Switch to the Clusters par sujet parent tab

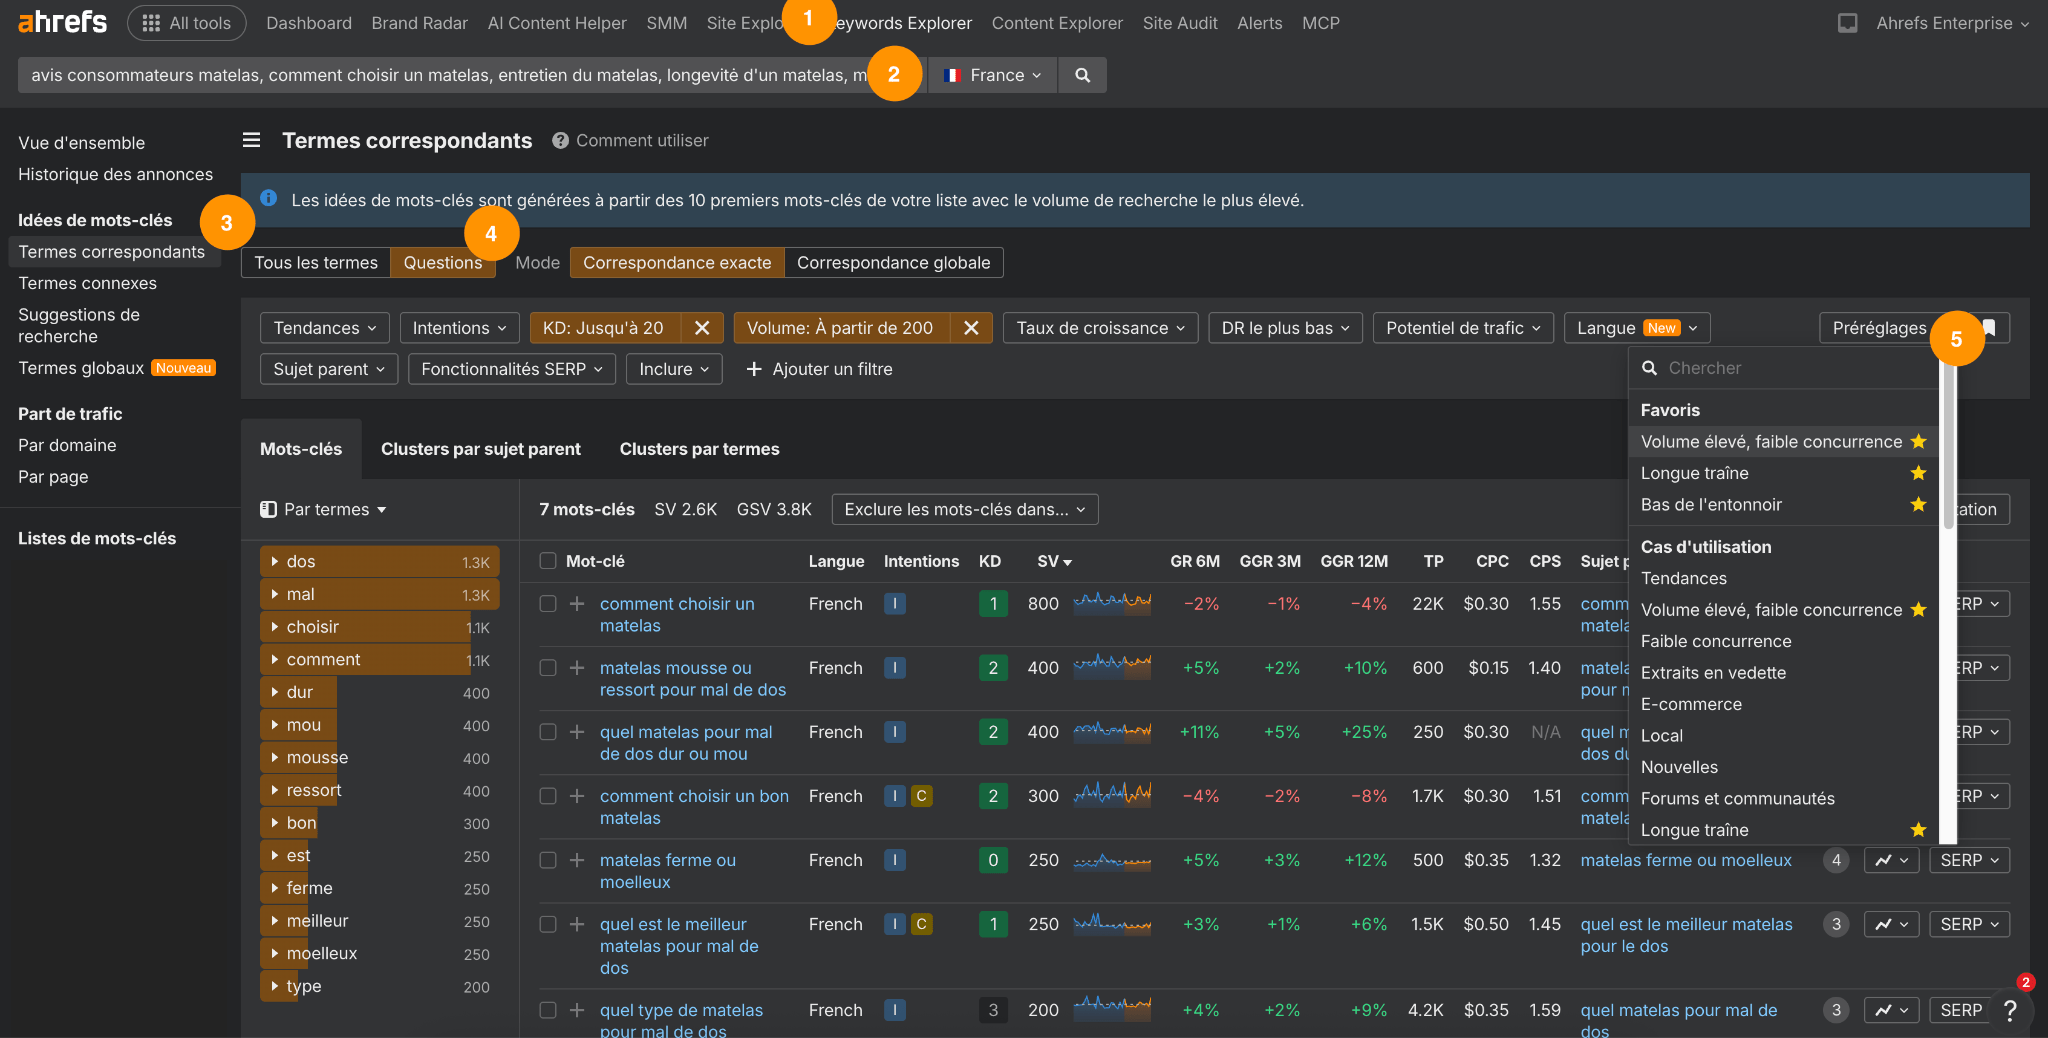pyautogui.click(x=481, y=449)
